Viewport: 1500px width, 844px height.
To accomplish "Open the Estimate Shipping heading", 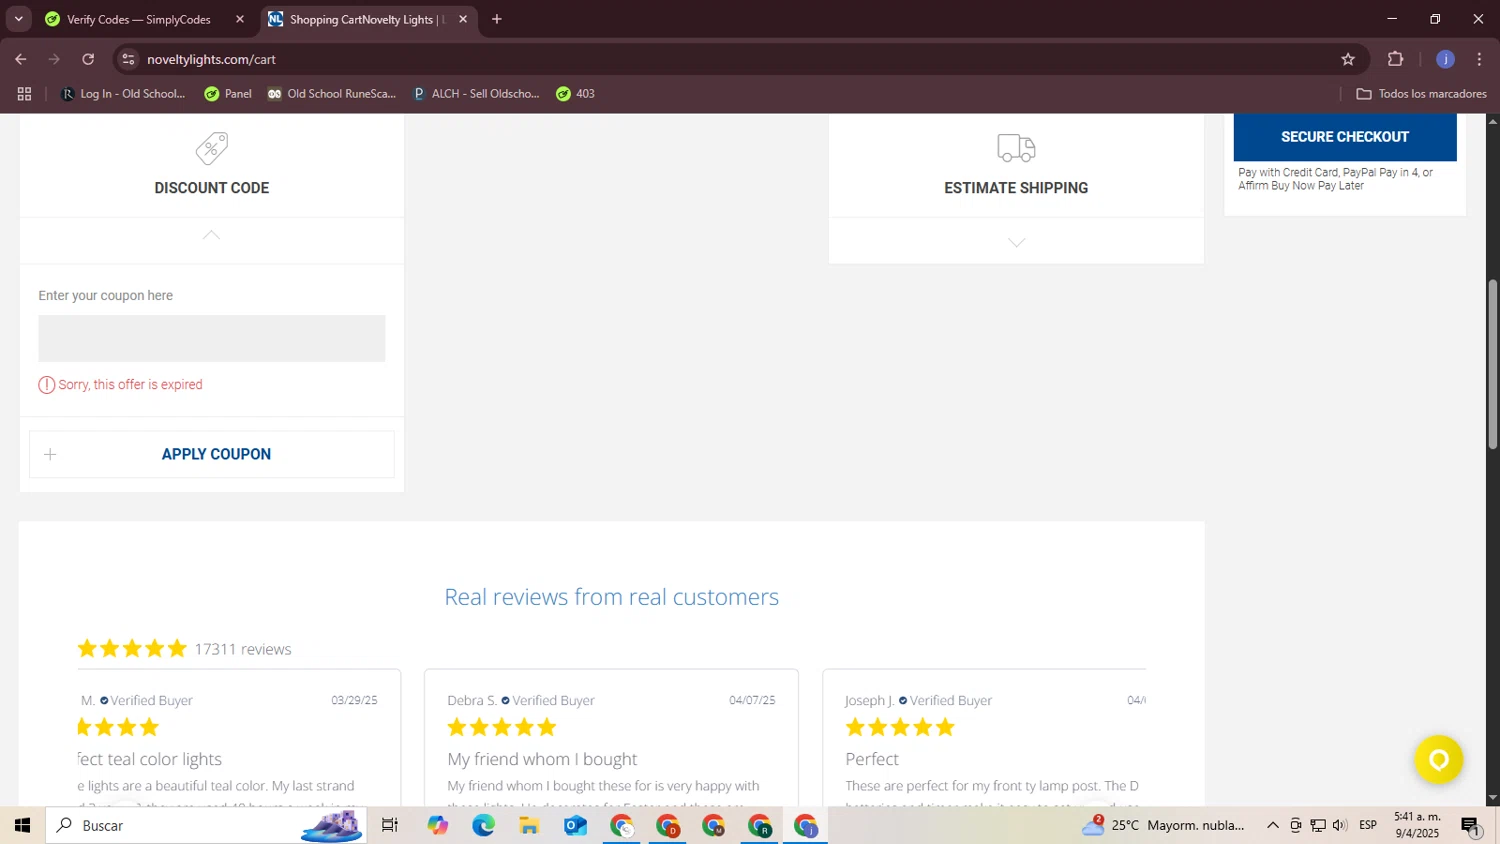I will click(1016, 188).
